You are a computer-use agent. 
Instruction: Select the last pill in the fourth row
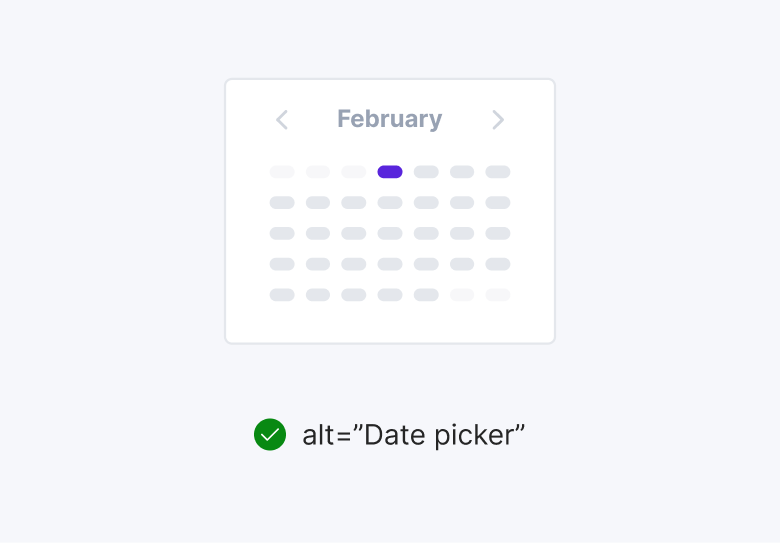[x=498, y=264]
